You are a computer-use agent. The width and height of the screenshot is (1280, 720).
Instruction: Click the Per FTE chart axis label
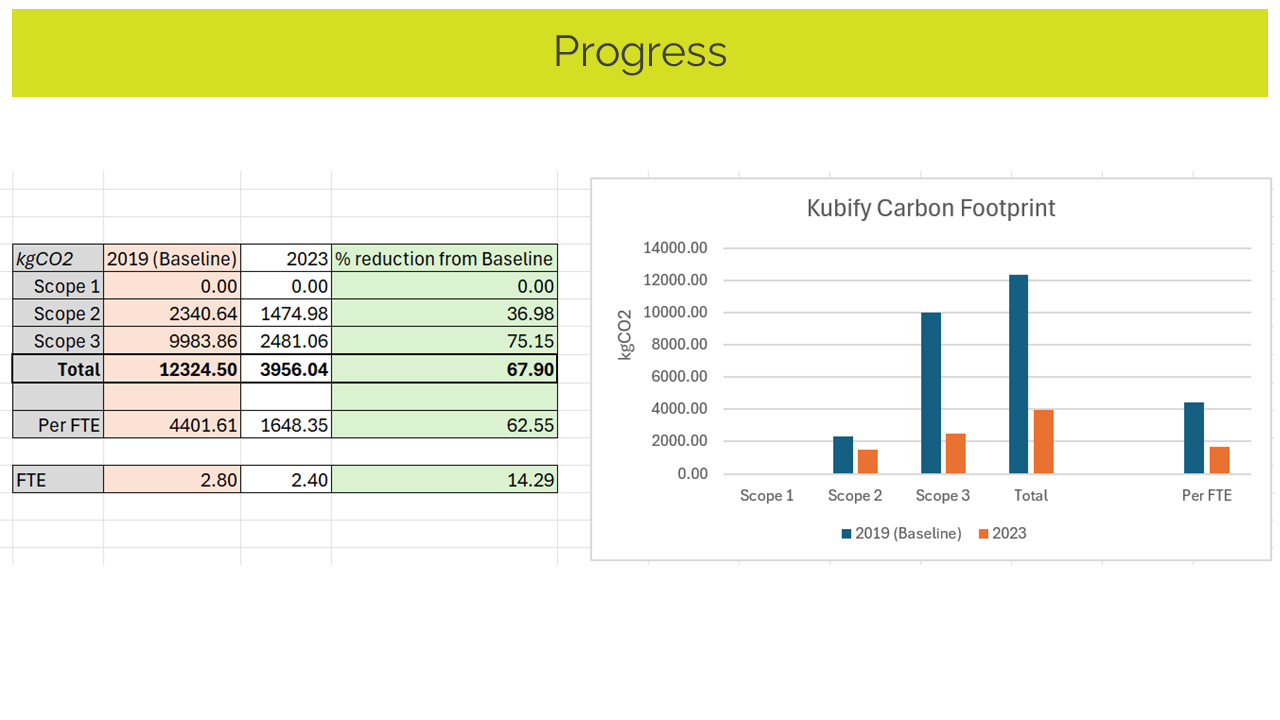click(1207, 495)
